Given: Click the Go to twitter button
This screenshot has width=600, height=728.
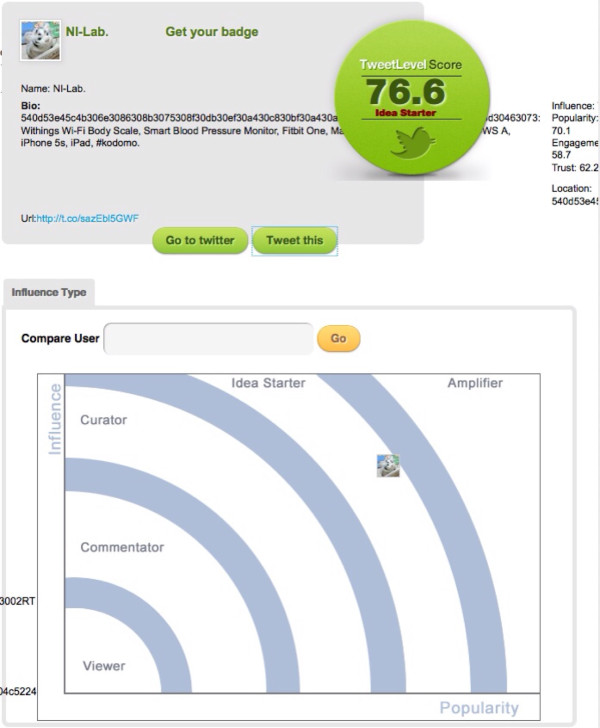Looking at the screenshot, I should pyautogui.click(x=200, y=240).
